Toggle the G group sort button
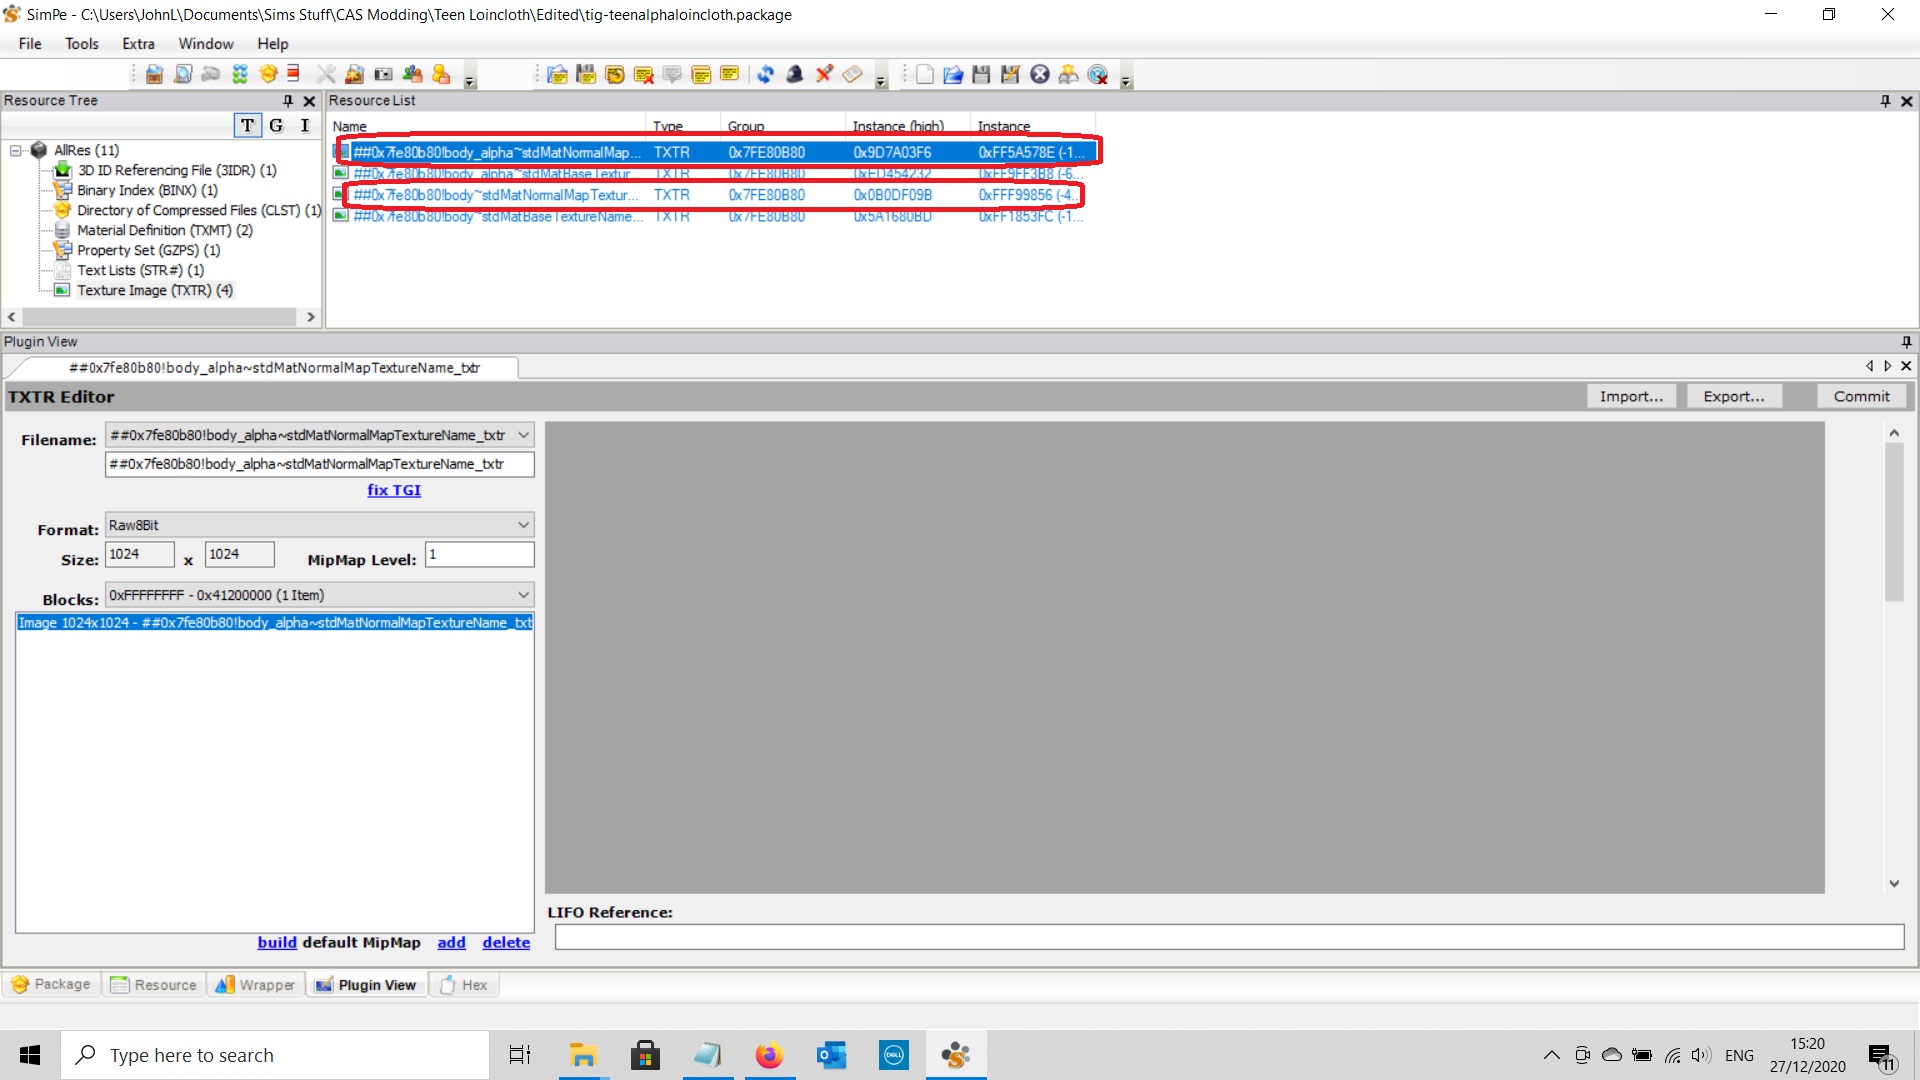This screenshot has height=1080, width=1920. point(276,125)
